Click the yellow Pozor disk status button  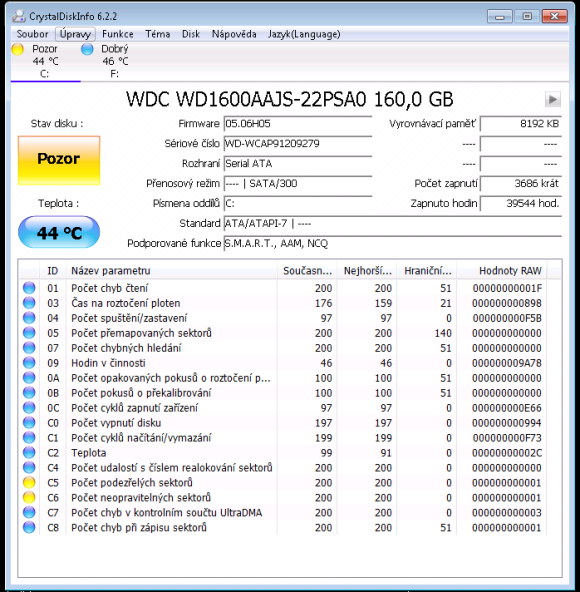click(59, 160)
